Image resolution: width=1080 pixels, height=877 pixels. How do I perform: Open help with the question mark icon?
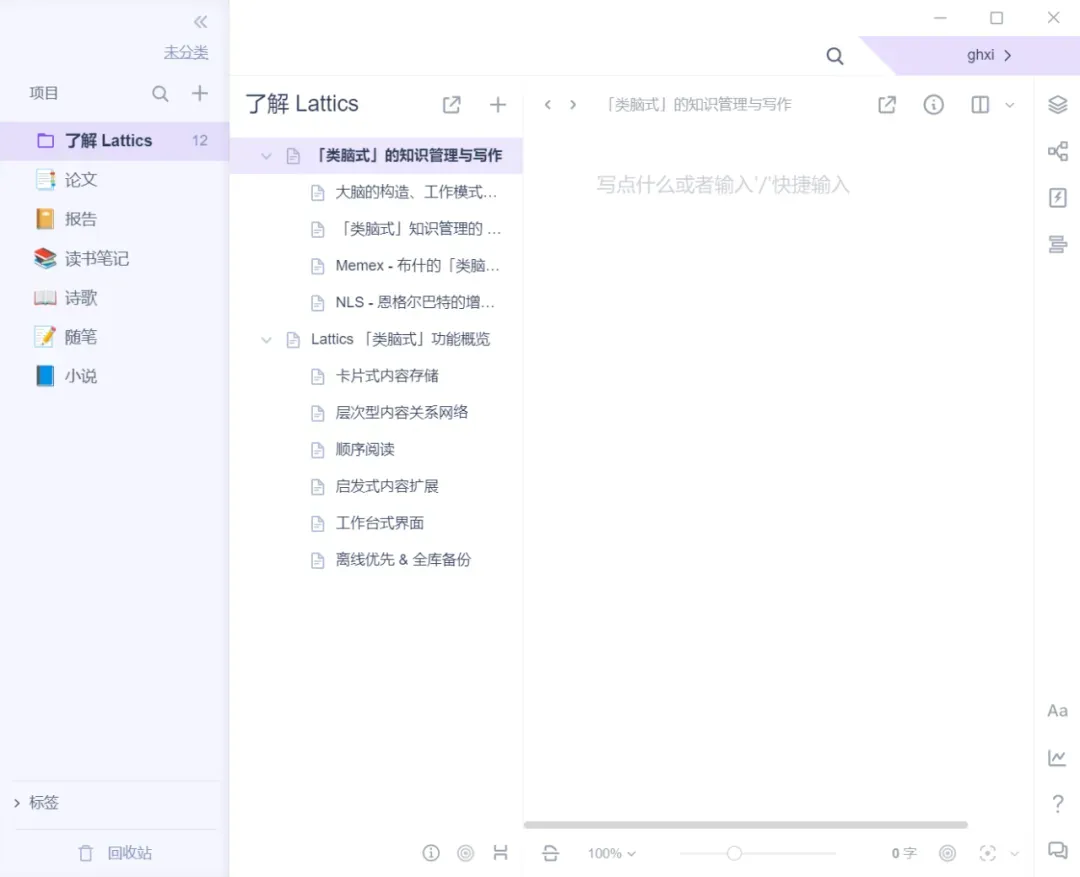coord(1057,804)
